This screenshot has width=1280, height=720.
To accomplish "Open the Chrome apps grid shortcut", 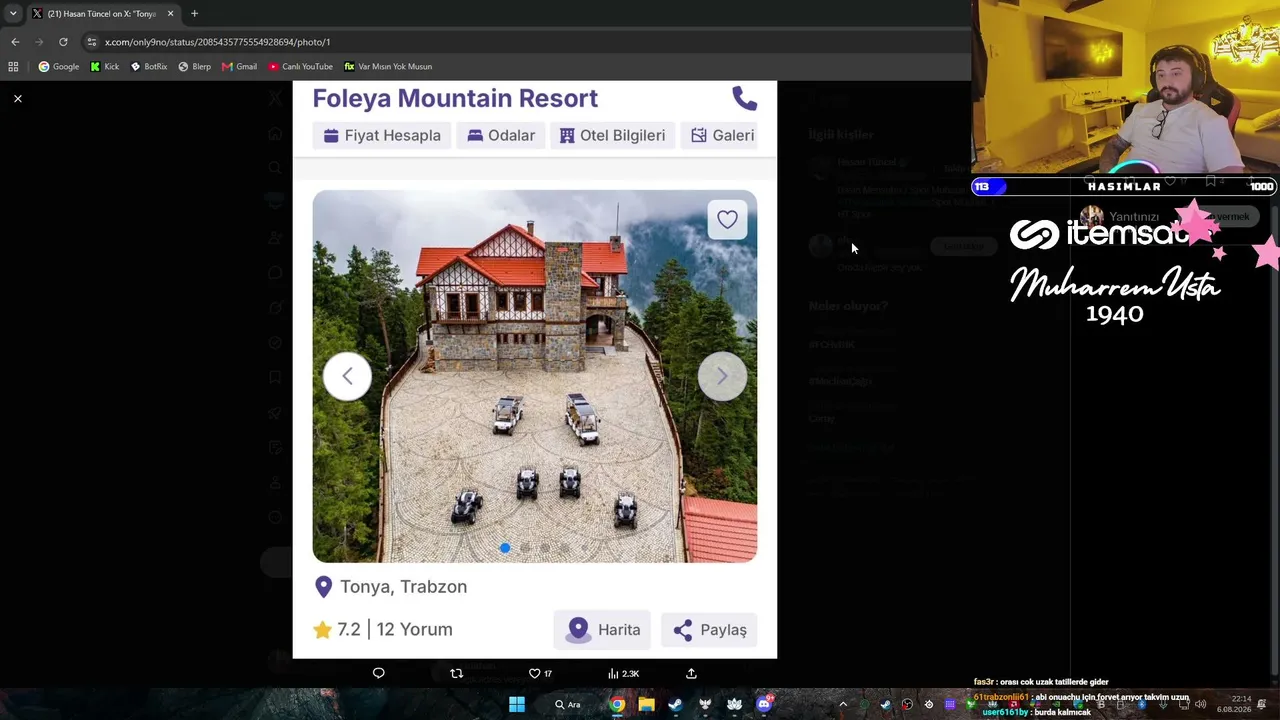I will click(13, 67).
